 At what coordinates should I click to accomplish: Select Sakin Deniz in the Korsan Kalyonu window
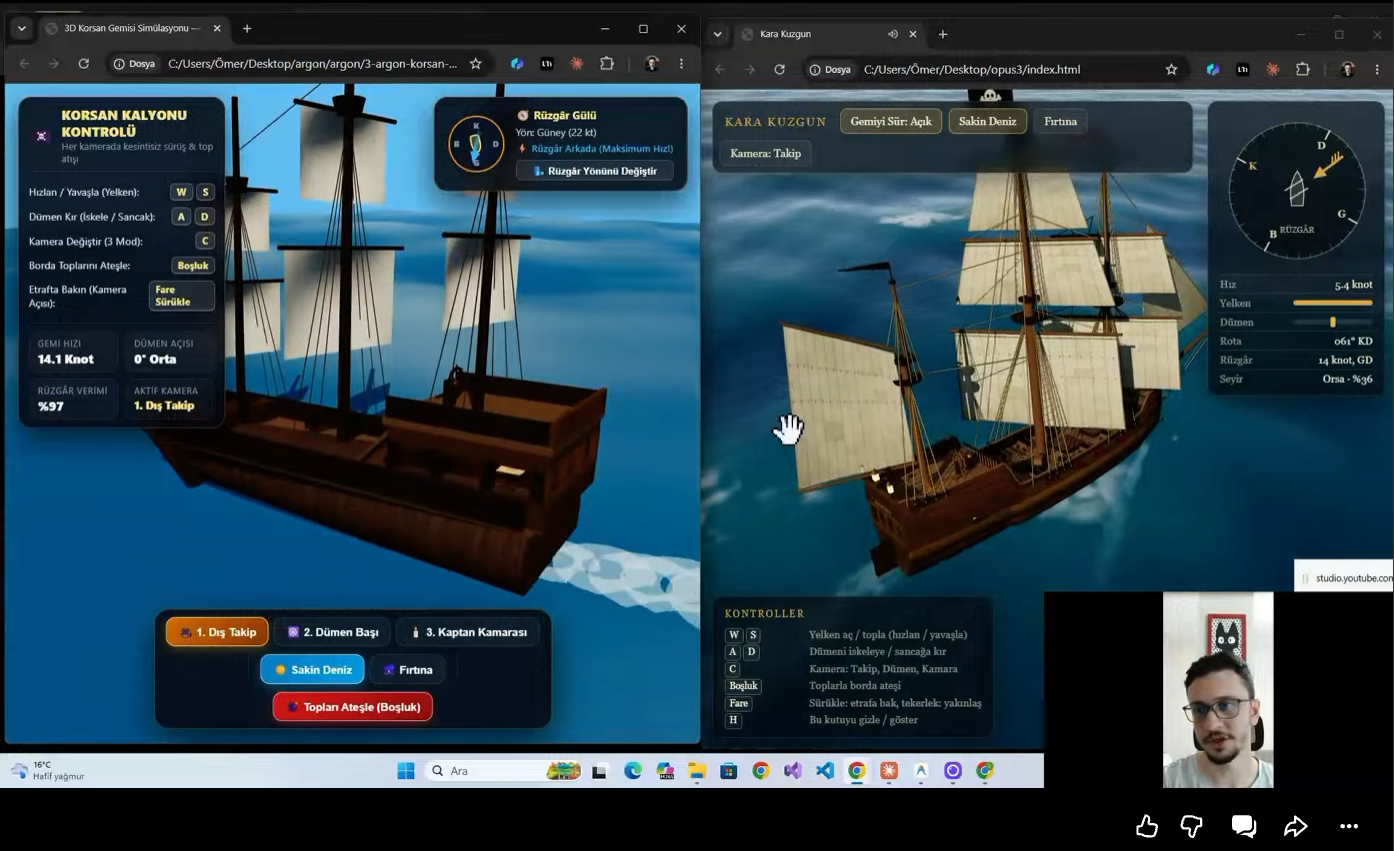[x=312, y=669]
